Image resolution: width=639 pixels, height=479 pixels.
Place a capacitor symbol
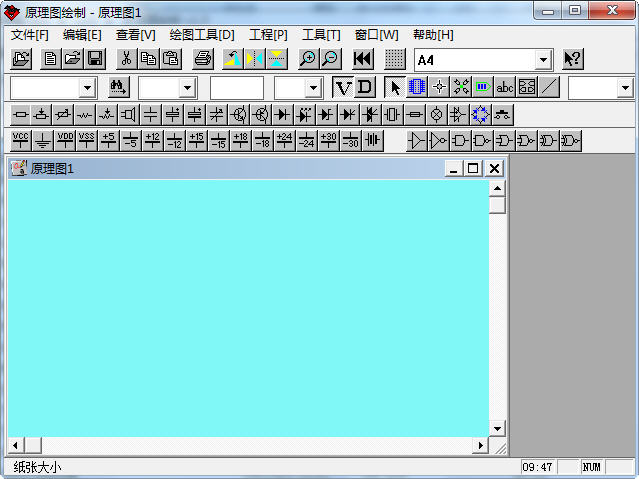(150, 115)
